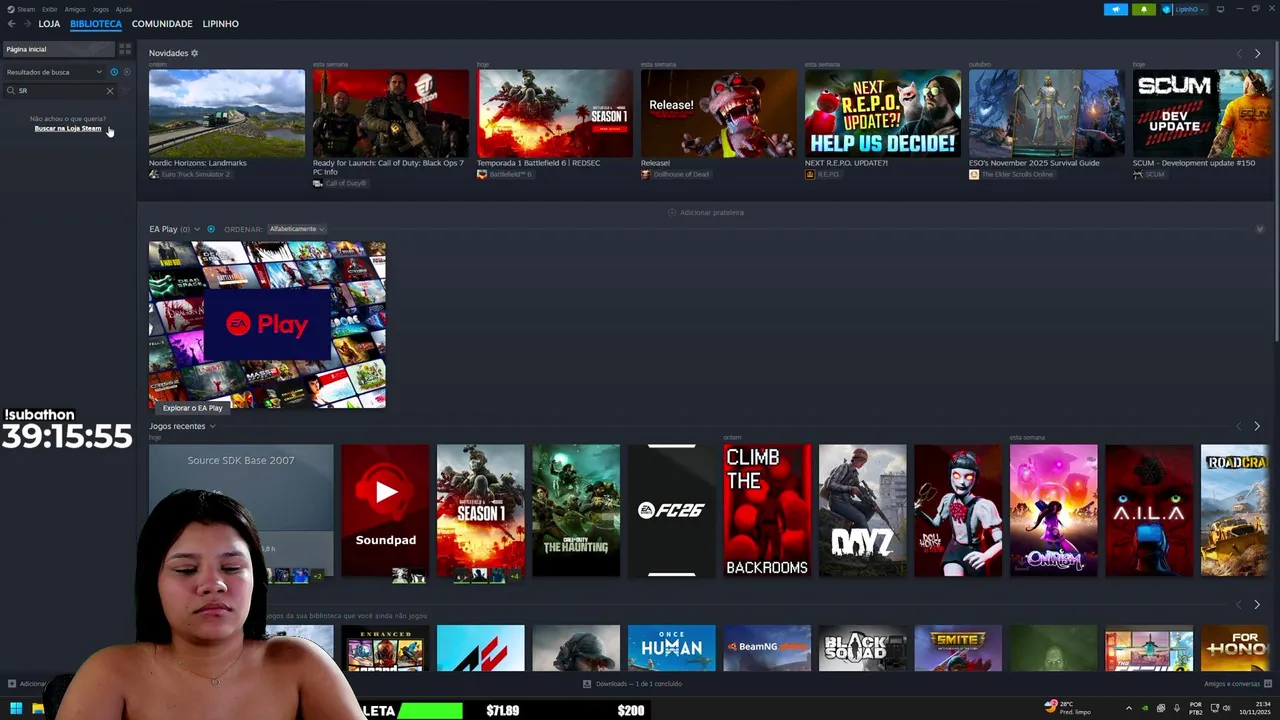Image resolution: width=1280 pixels, height=720 pixels.
Task: Select DayZ game cover
Action: (x=863, y=510)
